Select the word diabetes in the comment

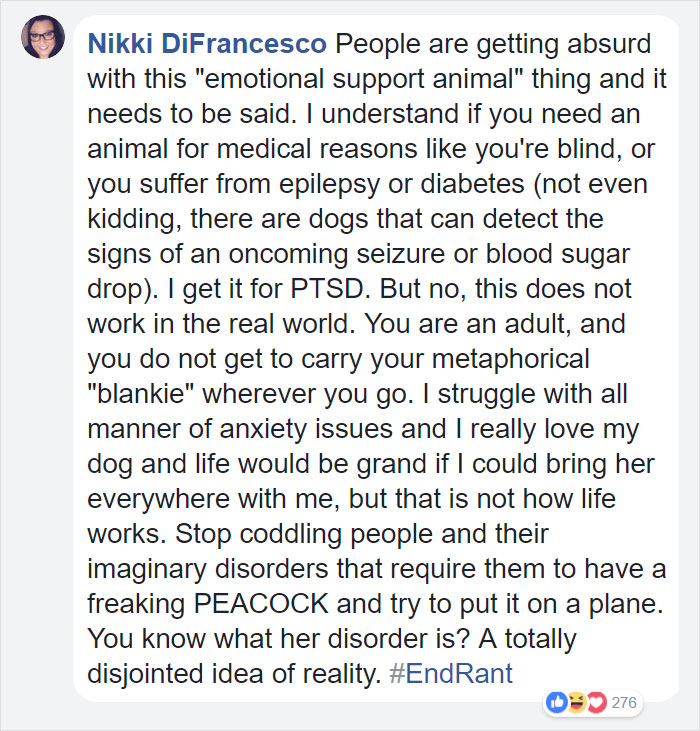473,184
